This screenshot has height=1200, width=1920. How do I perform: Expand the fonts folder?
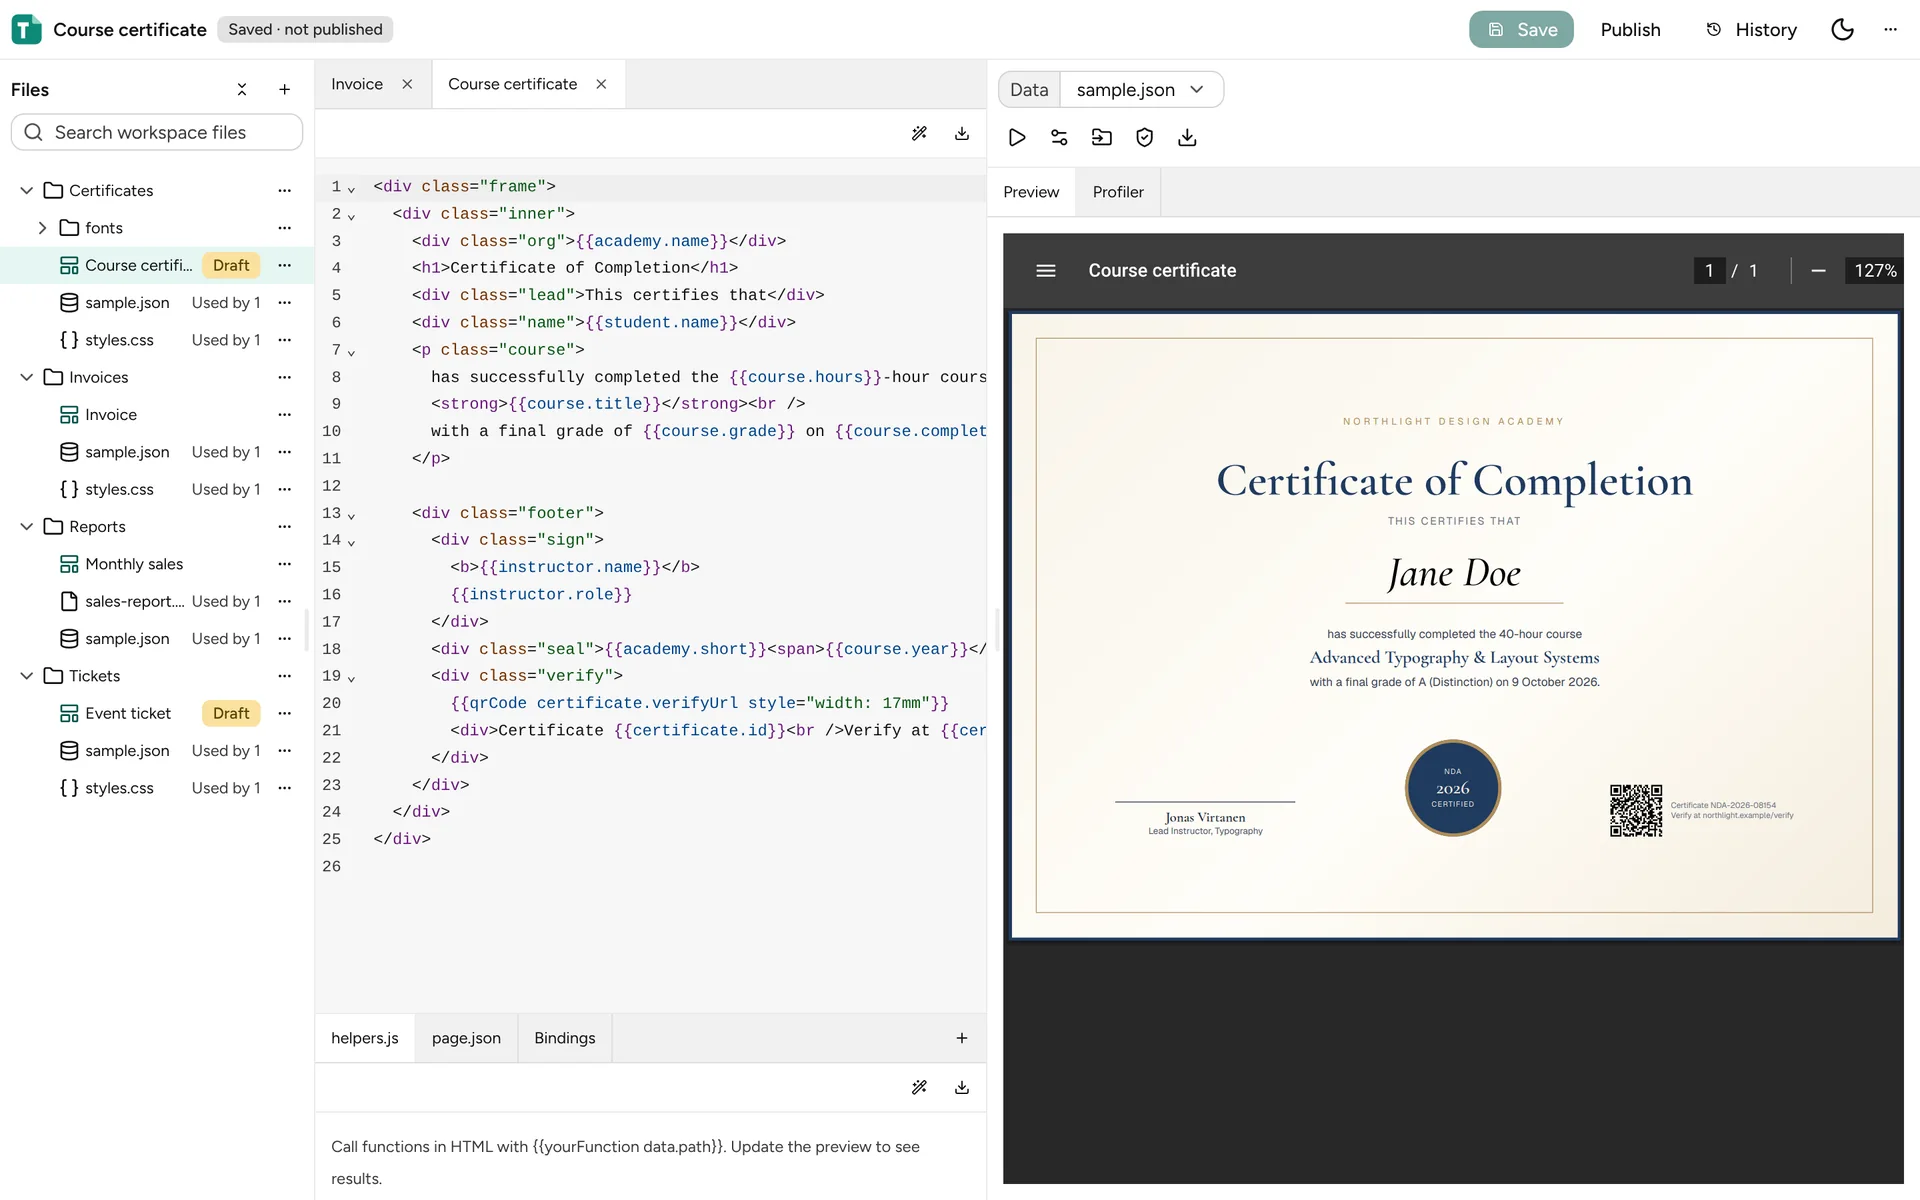[42, 228]
